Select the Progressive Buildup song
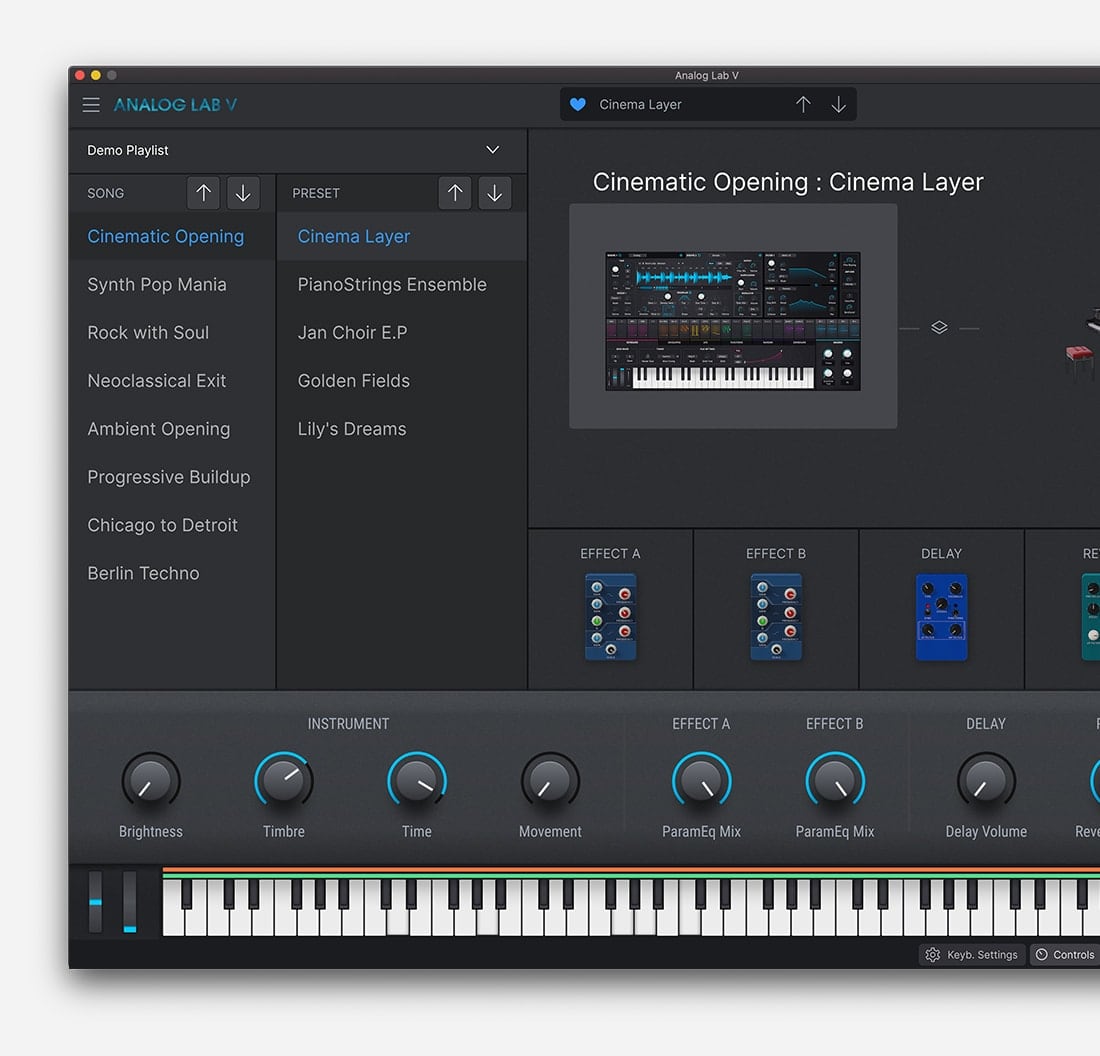This screenshot has width=1100, height=1056. tap(172, 477)
